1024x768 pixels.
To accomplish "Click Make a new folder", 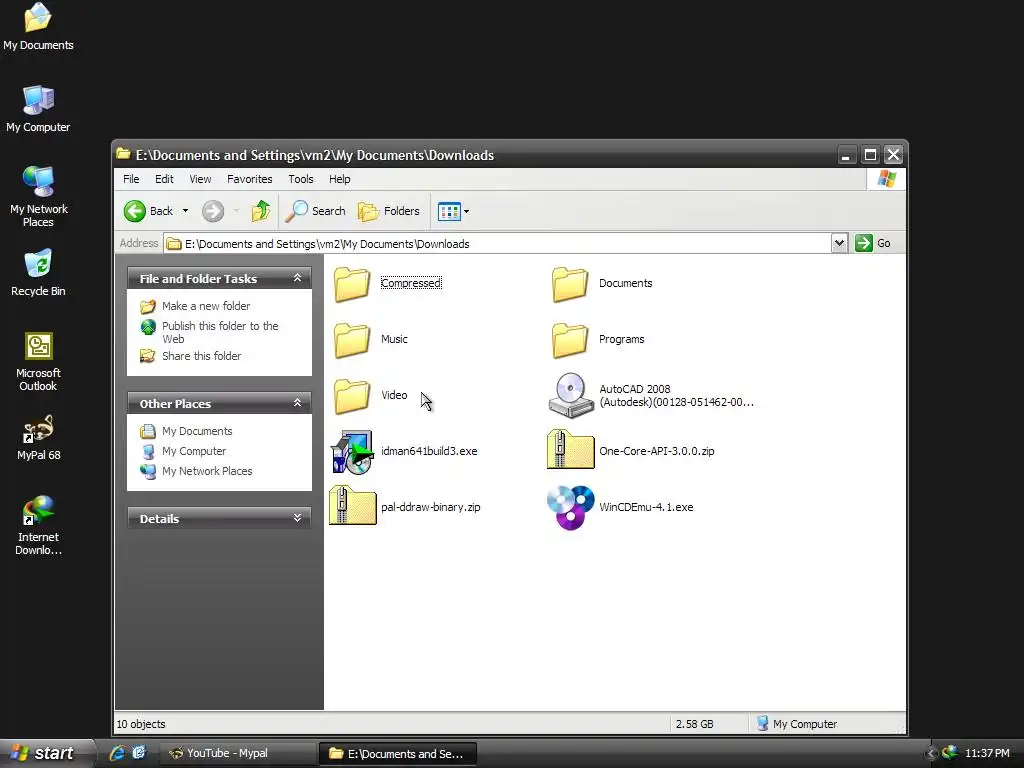I will (206, 306).
